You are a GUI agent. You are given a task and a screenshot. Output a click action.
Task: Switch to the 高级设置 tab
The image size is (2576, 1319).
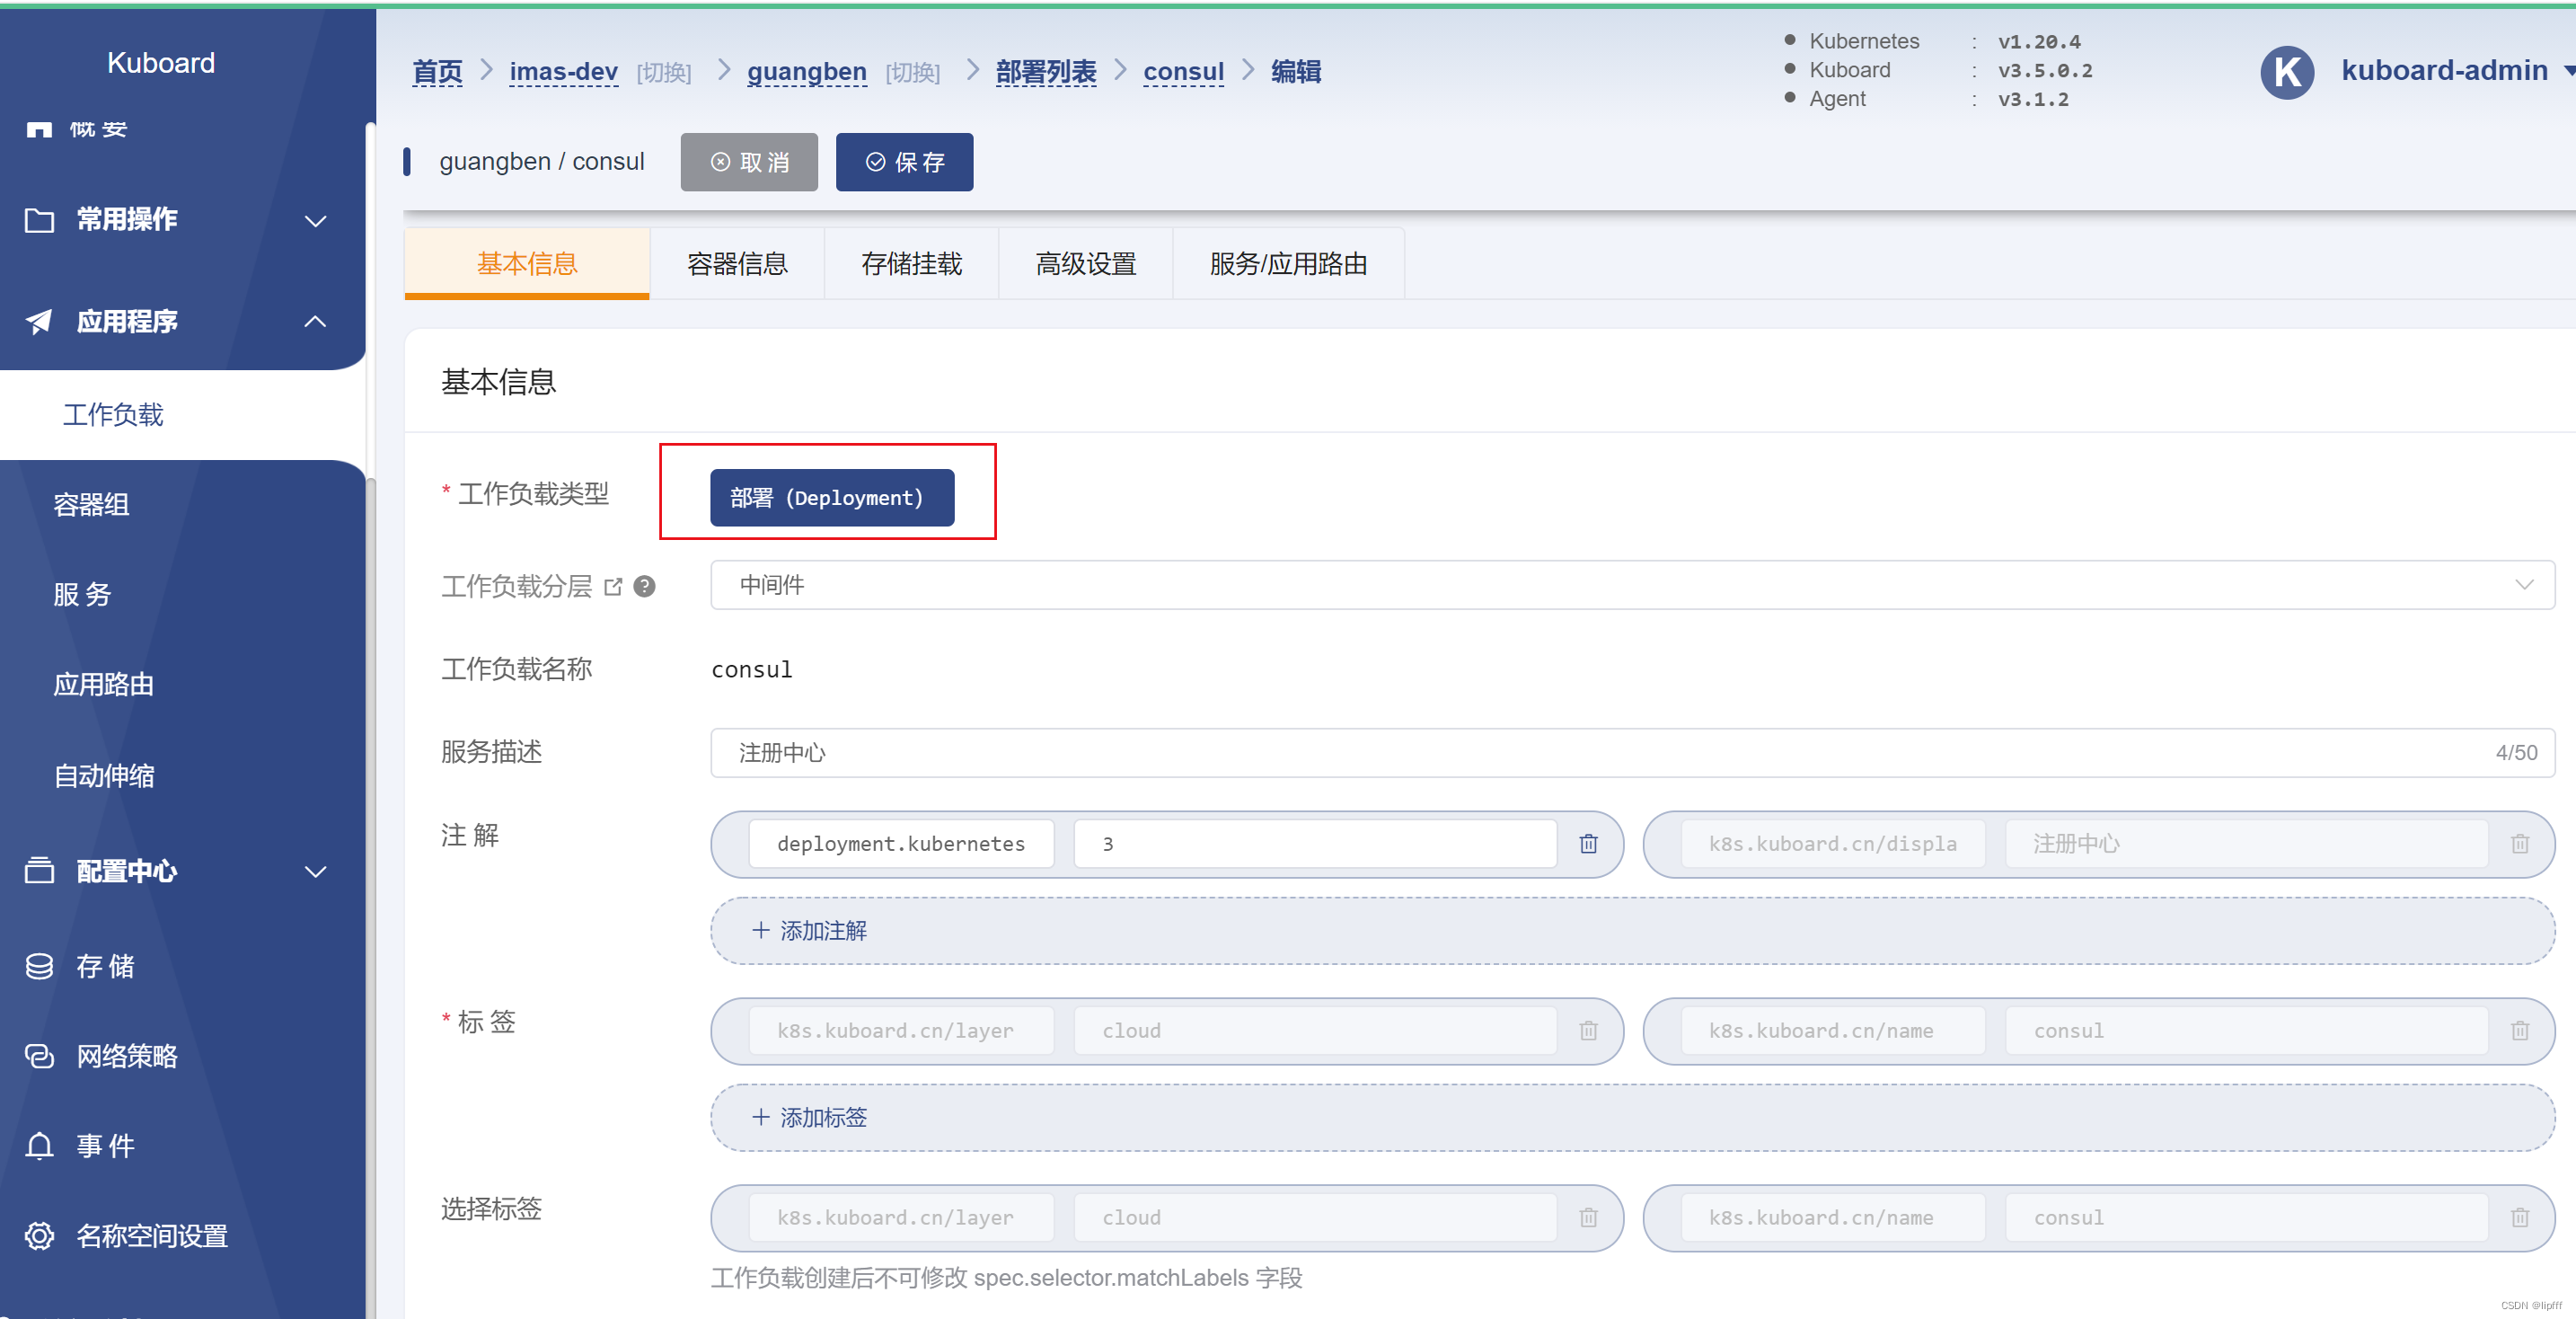1085,263
